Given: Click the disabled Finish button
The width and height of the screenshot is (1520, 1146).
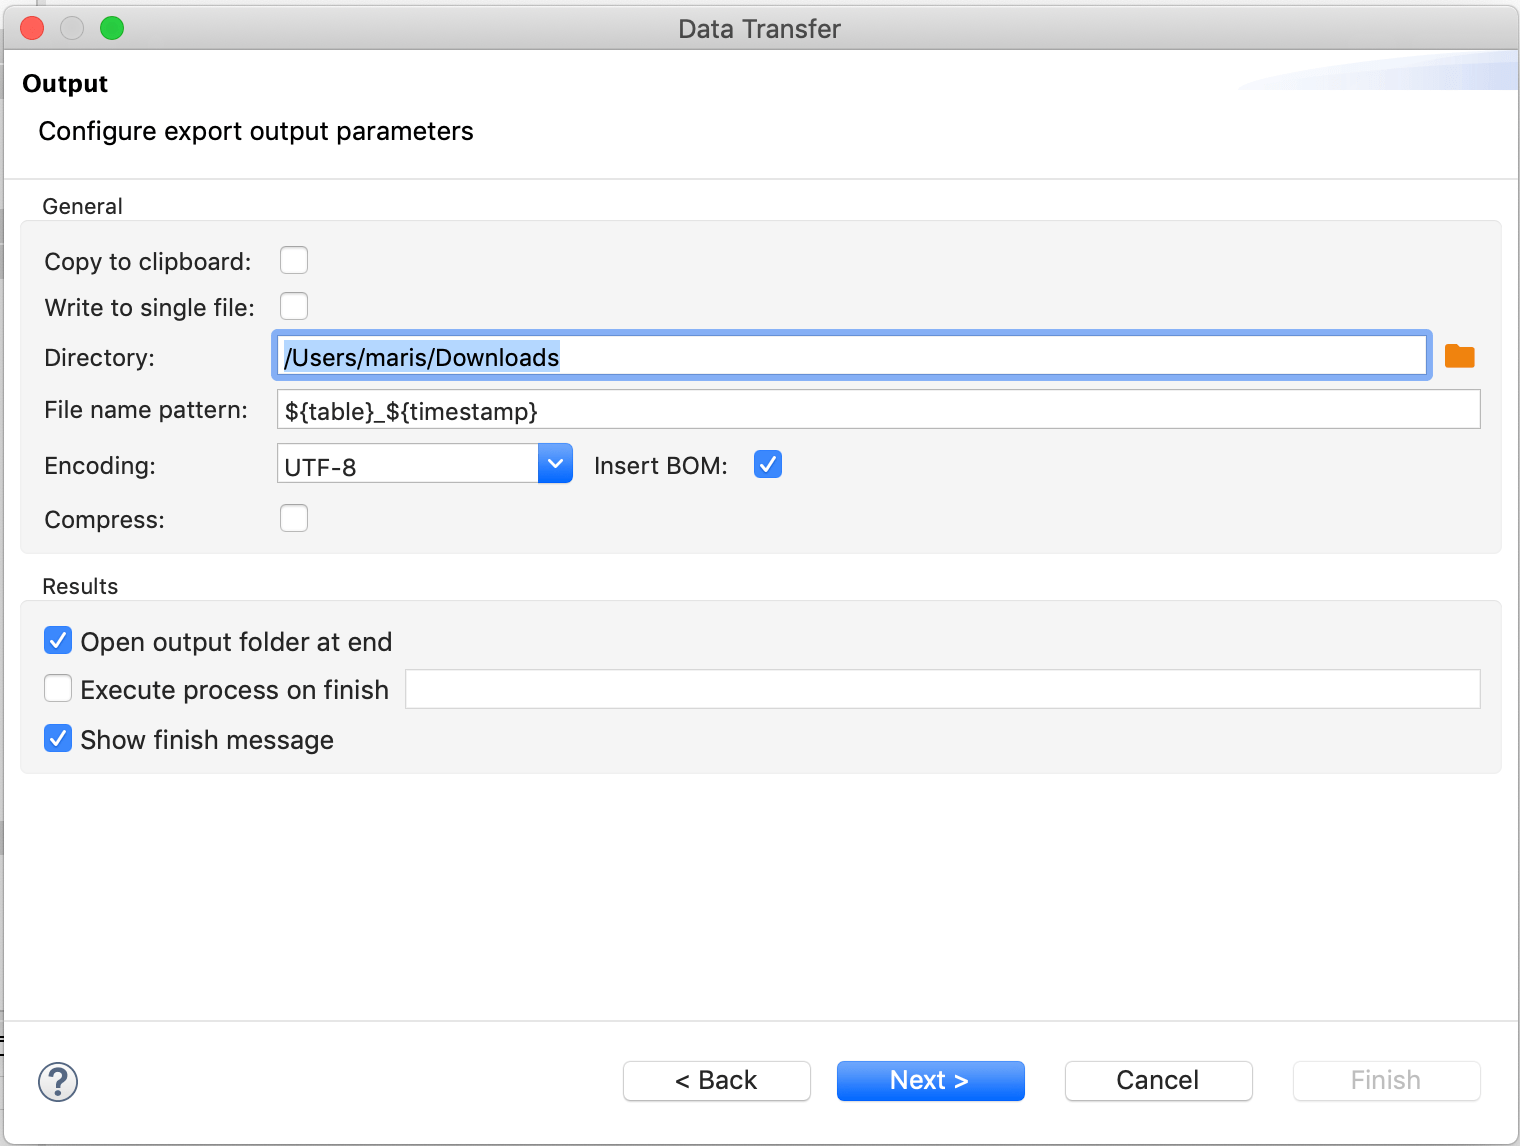Looking at the screenshot, I should (x=1386, y=1080).
